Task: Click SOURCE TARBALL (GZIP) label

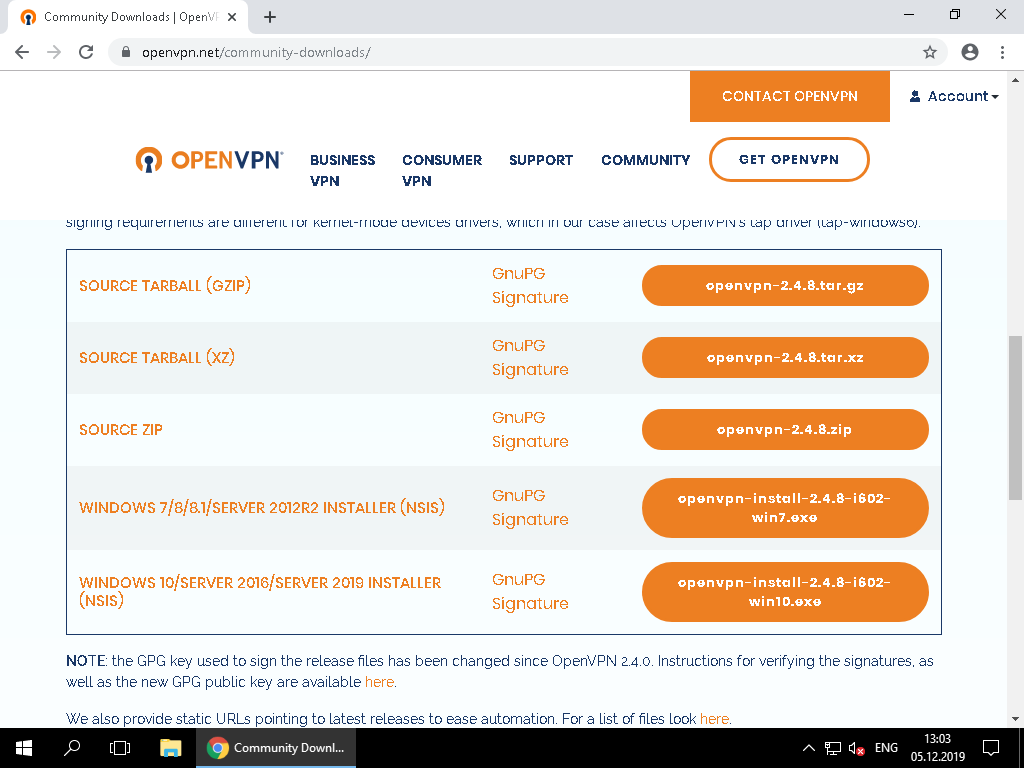Action: [x=165, y=285]
